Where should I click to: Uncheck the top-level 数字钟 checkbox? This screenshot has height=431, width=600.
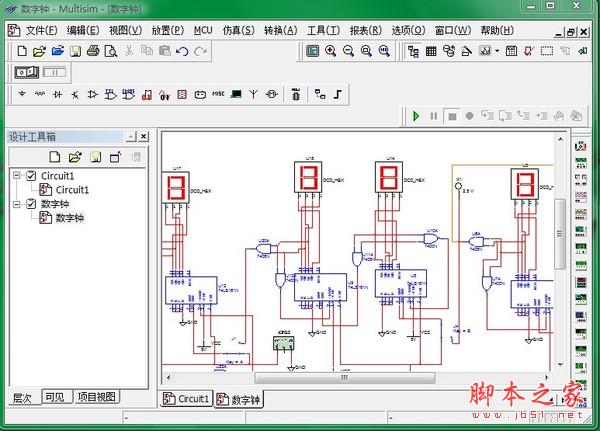point(31,204)
